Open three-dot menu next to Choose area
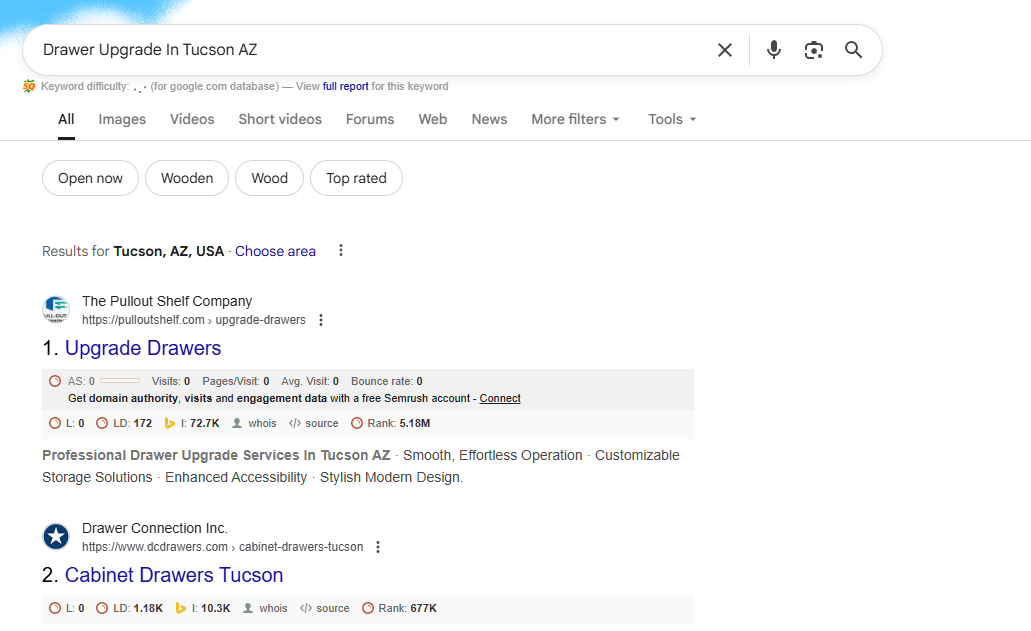The image size is (1031, 631). click(x=341, y=251)
